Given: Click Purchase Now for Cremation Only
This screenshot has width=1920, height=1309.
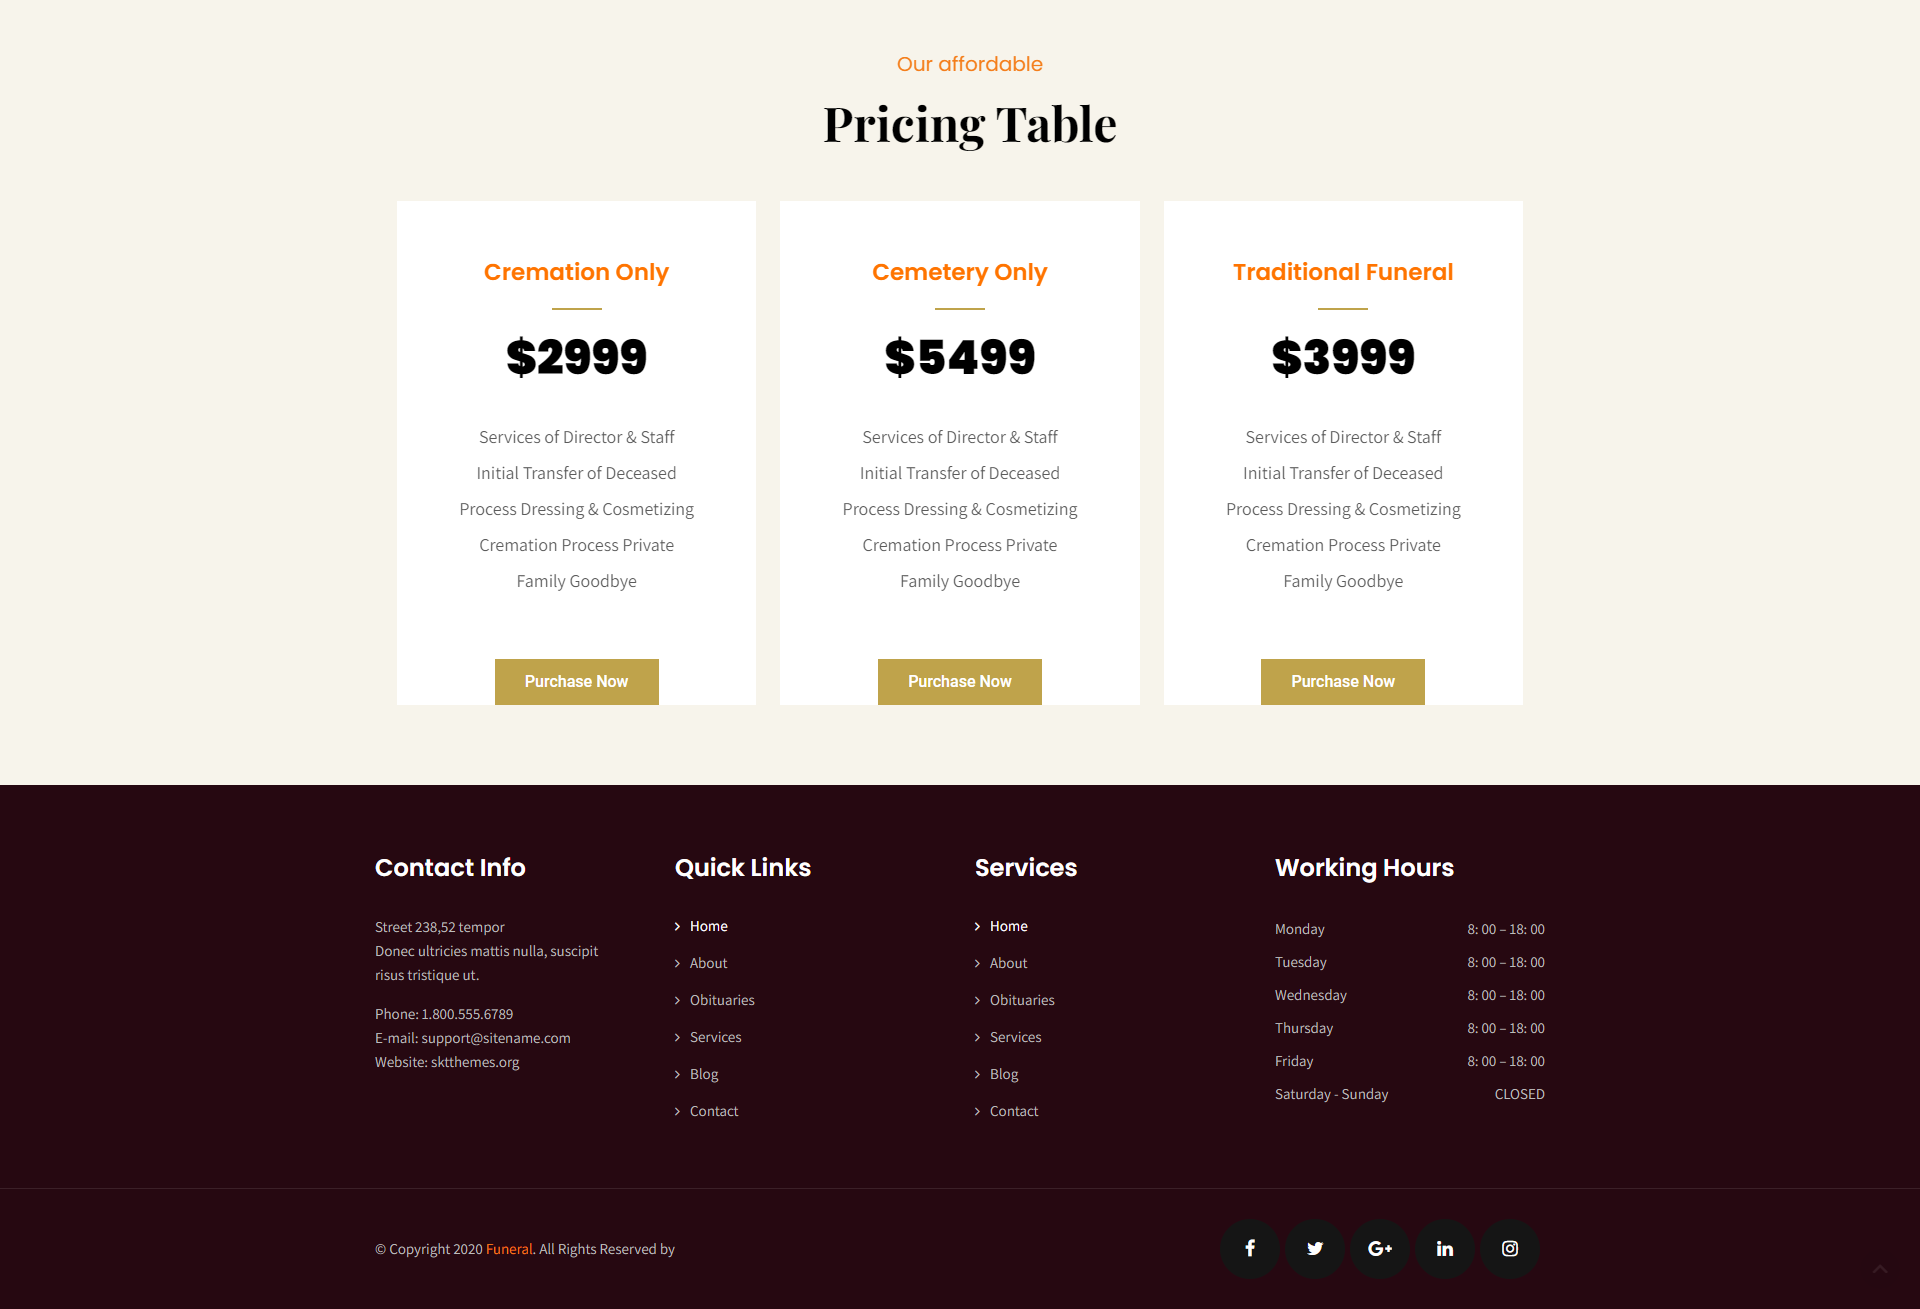Looking at the screenshot, I should (575, 680).
